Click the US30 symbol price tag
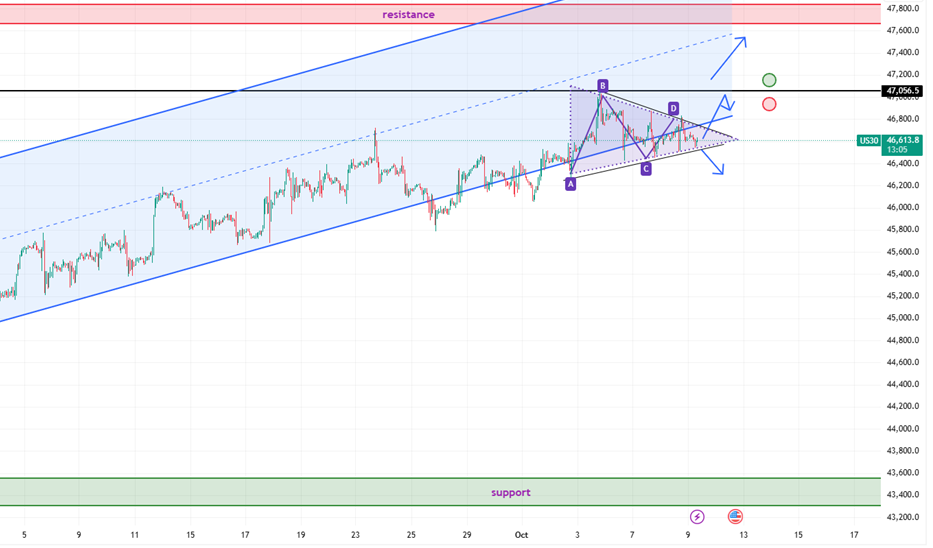This screenshot has height=548, width=933. click(868, 141)
